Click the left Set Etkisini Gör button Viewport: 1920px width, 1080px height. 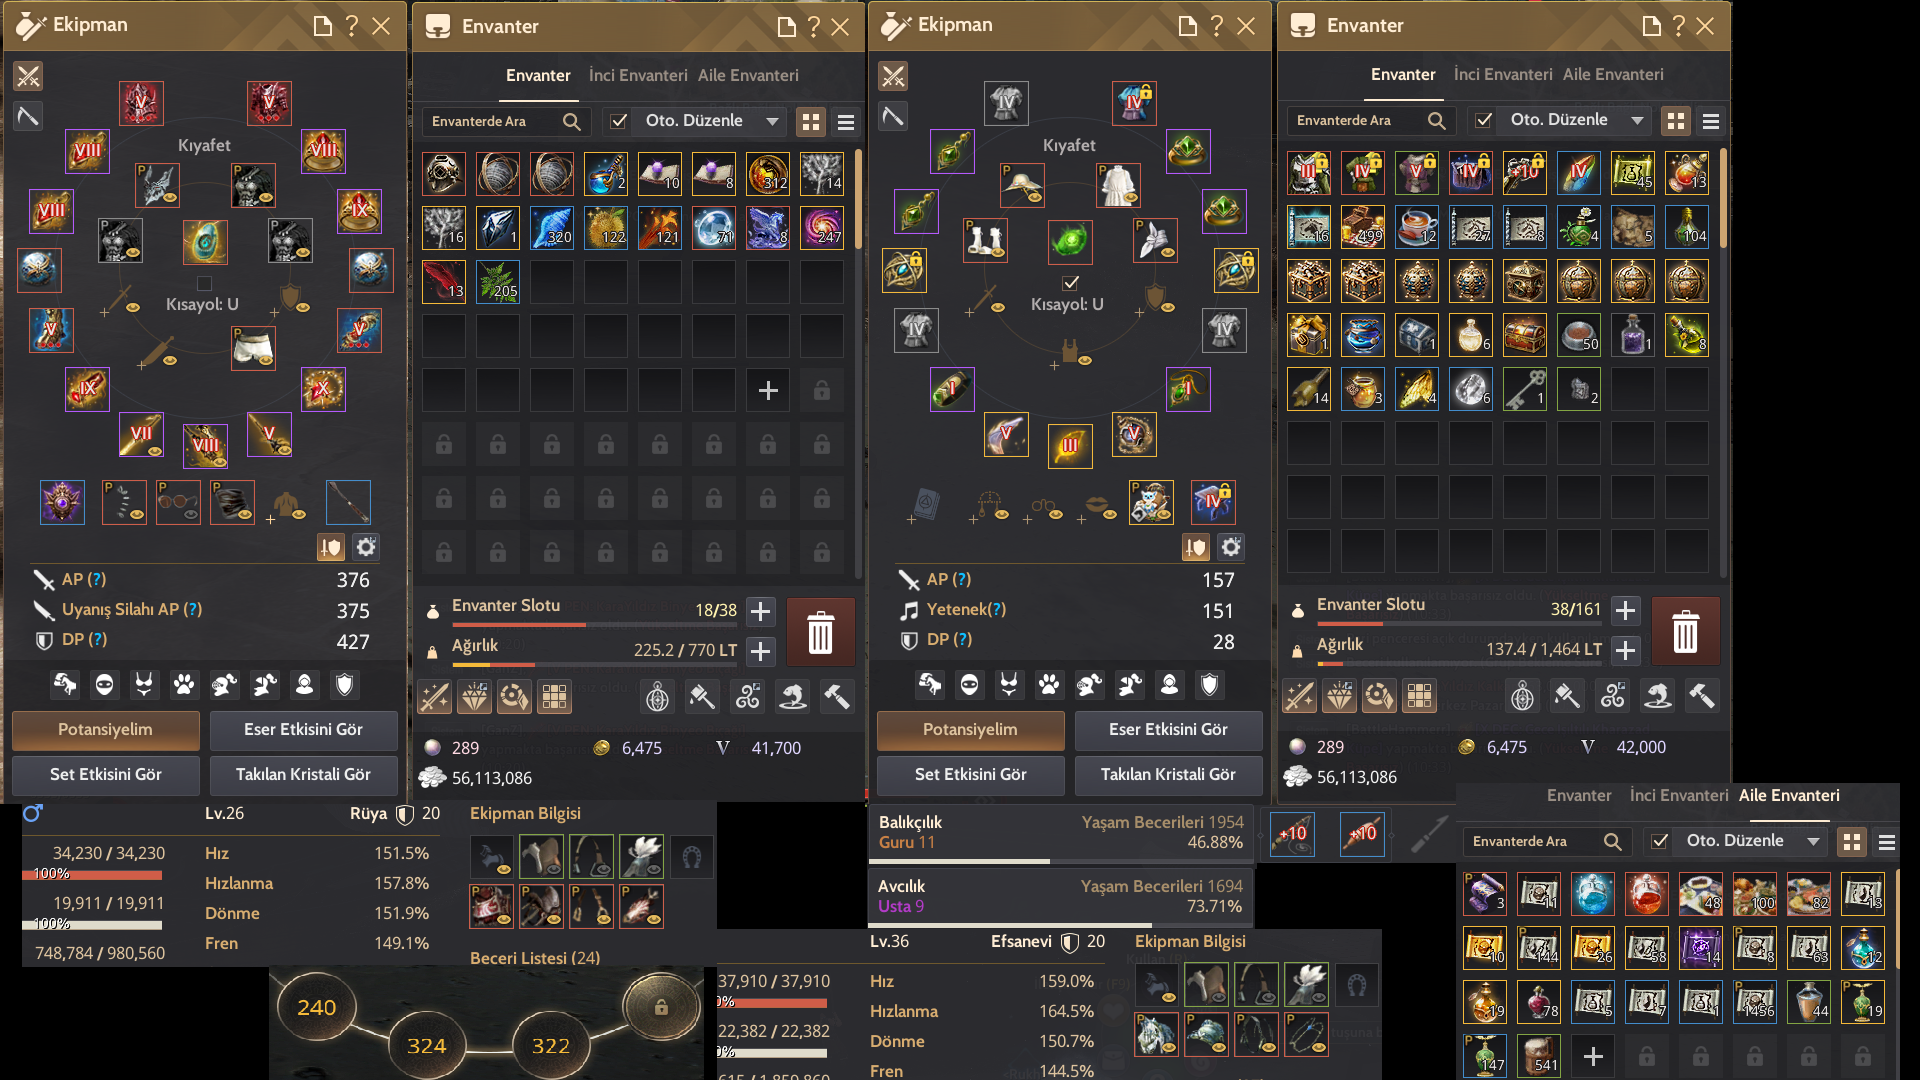106,774
